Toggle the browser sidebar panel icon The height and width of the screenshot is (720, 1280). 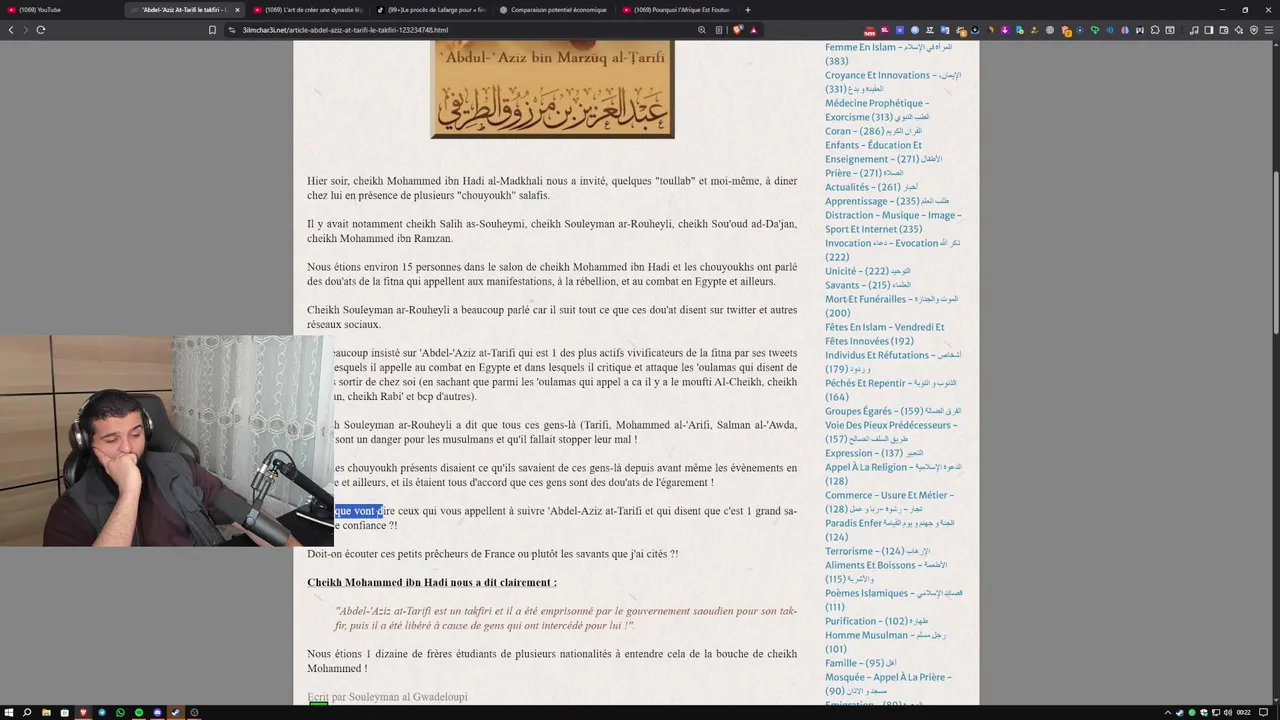pyautogui.click(x=1208, y=30)
